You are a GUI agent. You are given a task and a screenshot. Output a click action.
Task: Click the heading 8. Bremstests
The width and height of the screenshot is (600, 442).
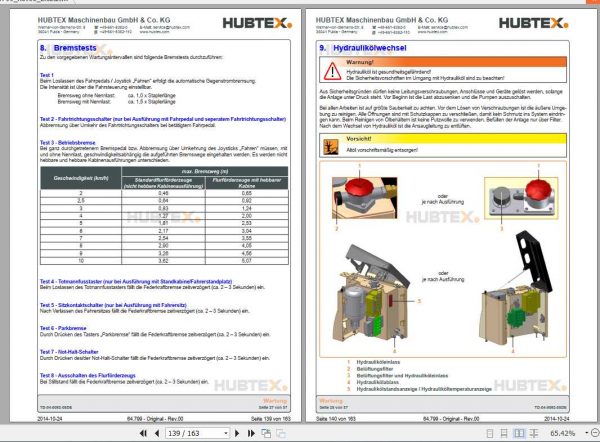pos(68,48)
